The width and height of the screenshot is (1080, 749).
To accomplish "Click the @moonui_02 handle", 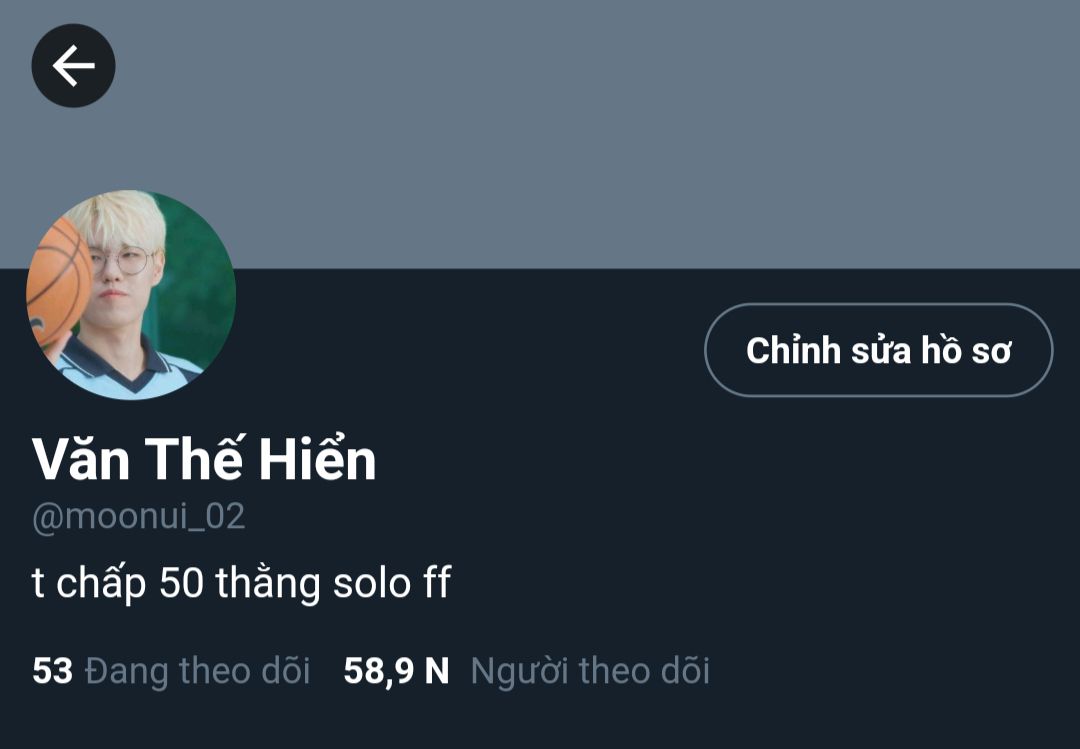I will click(138, 517).
